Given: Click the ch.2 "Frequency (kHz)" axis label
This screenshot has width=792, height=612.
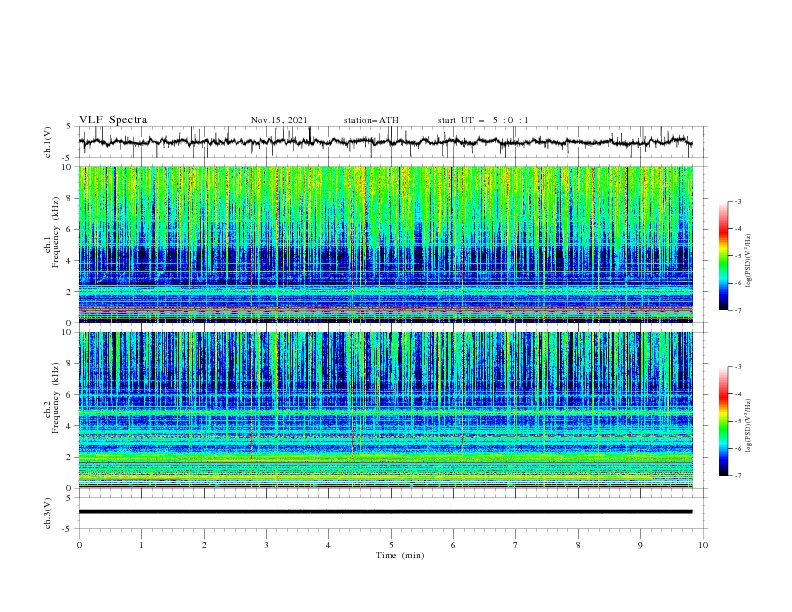Looking at the screenshot, I should pos(55,398).
